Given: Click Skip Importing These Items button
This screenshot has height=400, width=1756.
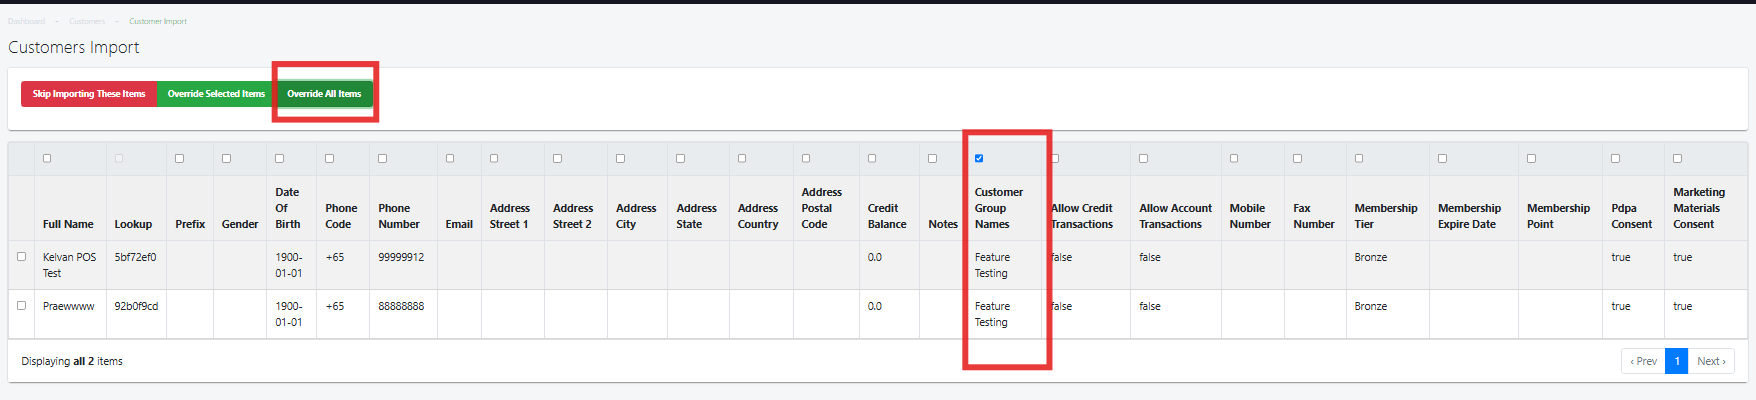Looking at the screenshot, I should click(x=89, y=94).
